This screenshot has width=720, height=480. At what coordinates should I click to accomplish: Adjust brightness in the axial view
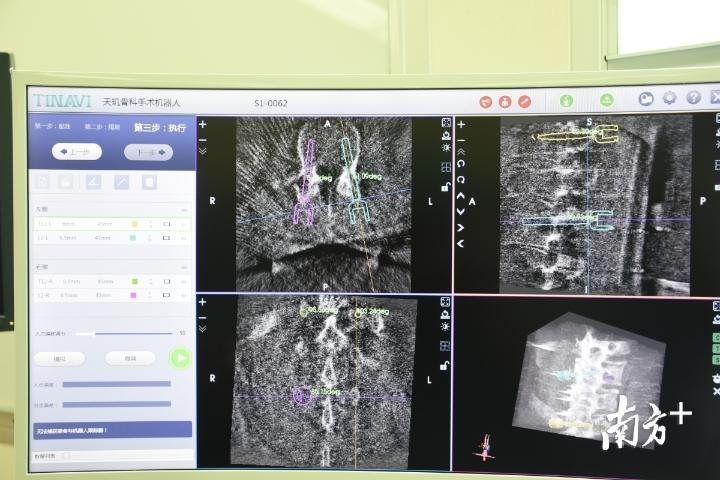pyautogui.click(x=445, y=147)
